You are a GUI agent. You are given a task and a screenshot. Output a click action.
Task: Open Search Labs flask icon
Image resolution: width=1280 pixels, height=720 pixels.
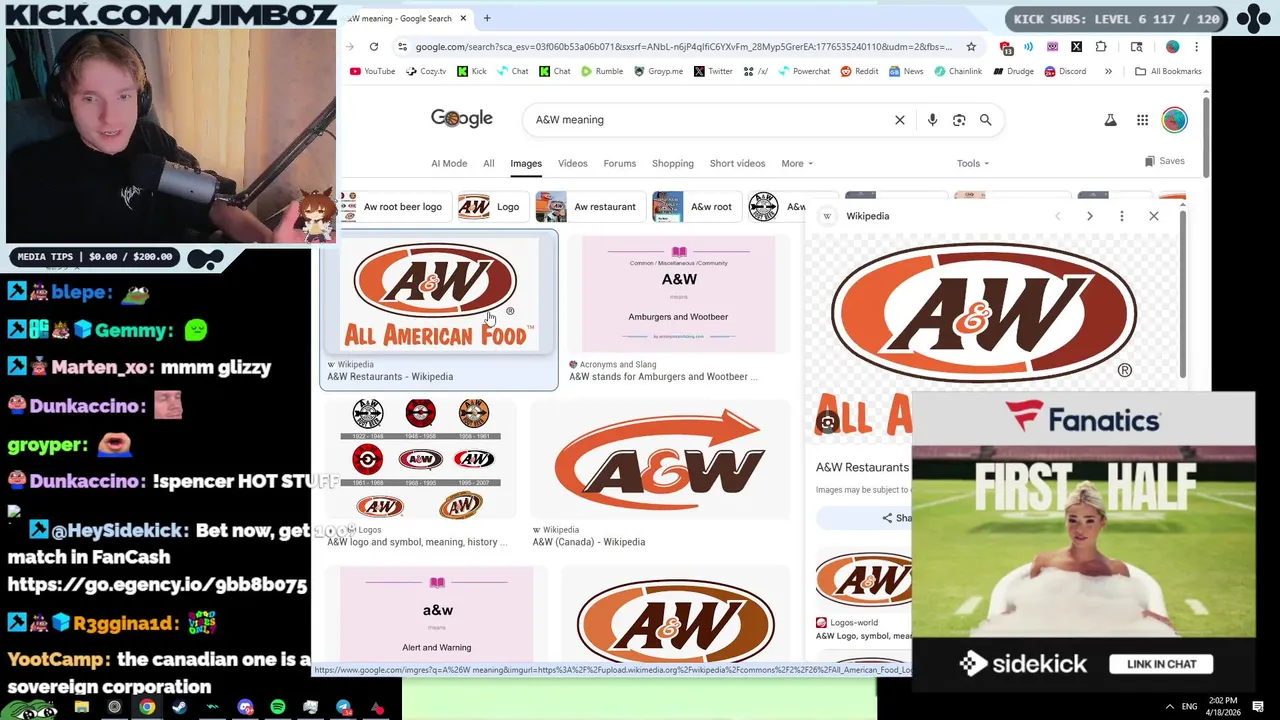click(1110, 120)
